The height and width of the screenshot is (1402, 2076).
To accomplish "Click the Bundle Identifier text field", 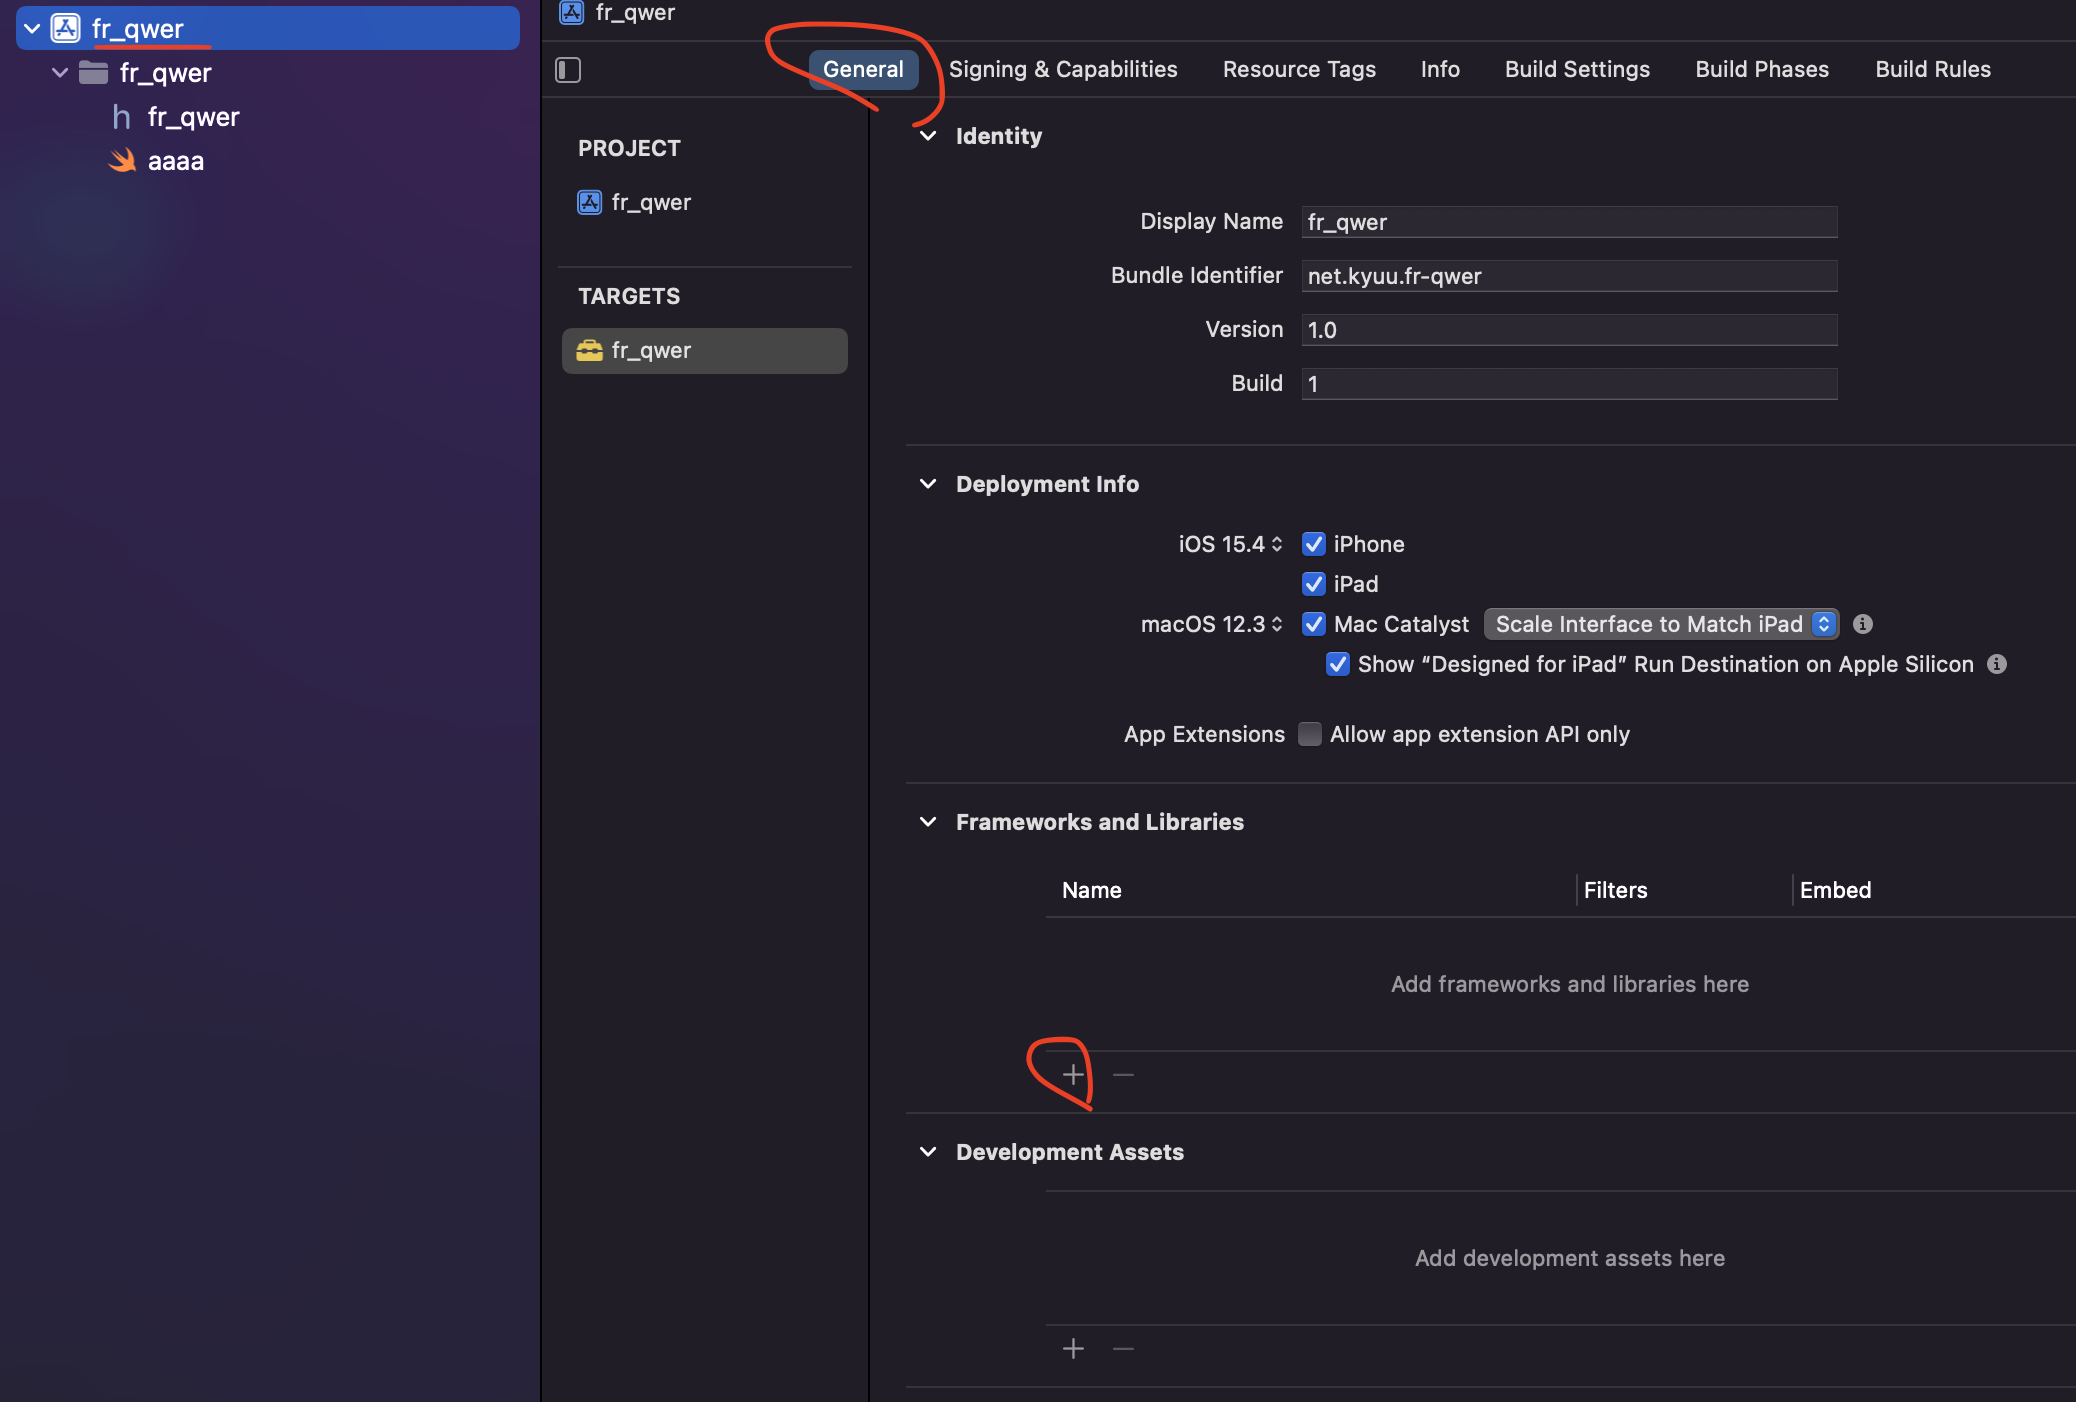I will pos(1568,276).
